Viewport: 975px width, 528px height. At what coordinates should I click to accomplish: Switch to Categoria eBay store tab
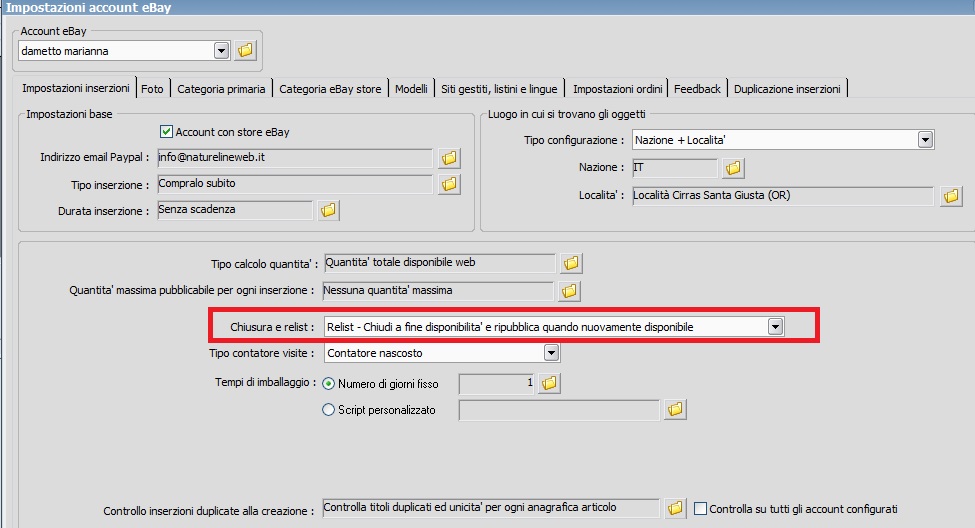point(330,89)
